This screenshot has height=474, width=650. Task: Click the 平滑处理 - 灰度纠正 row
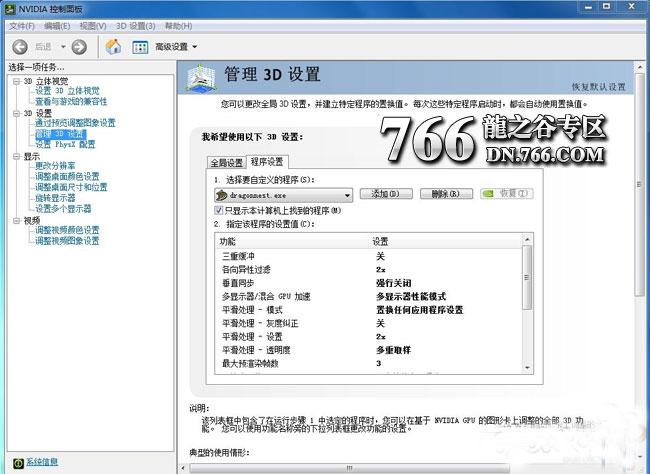coord(369,323)
